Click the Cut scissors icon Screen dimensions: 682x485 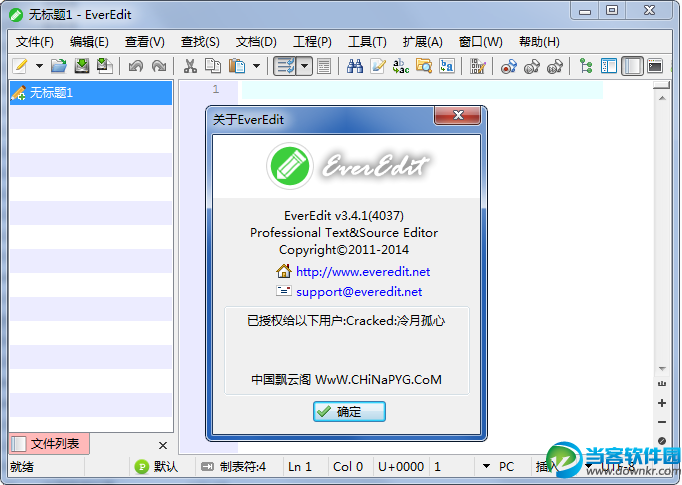[x=190, y=66]
